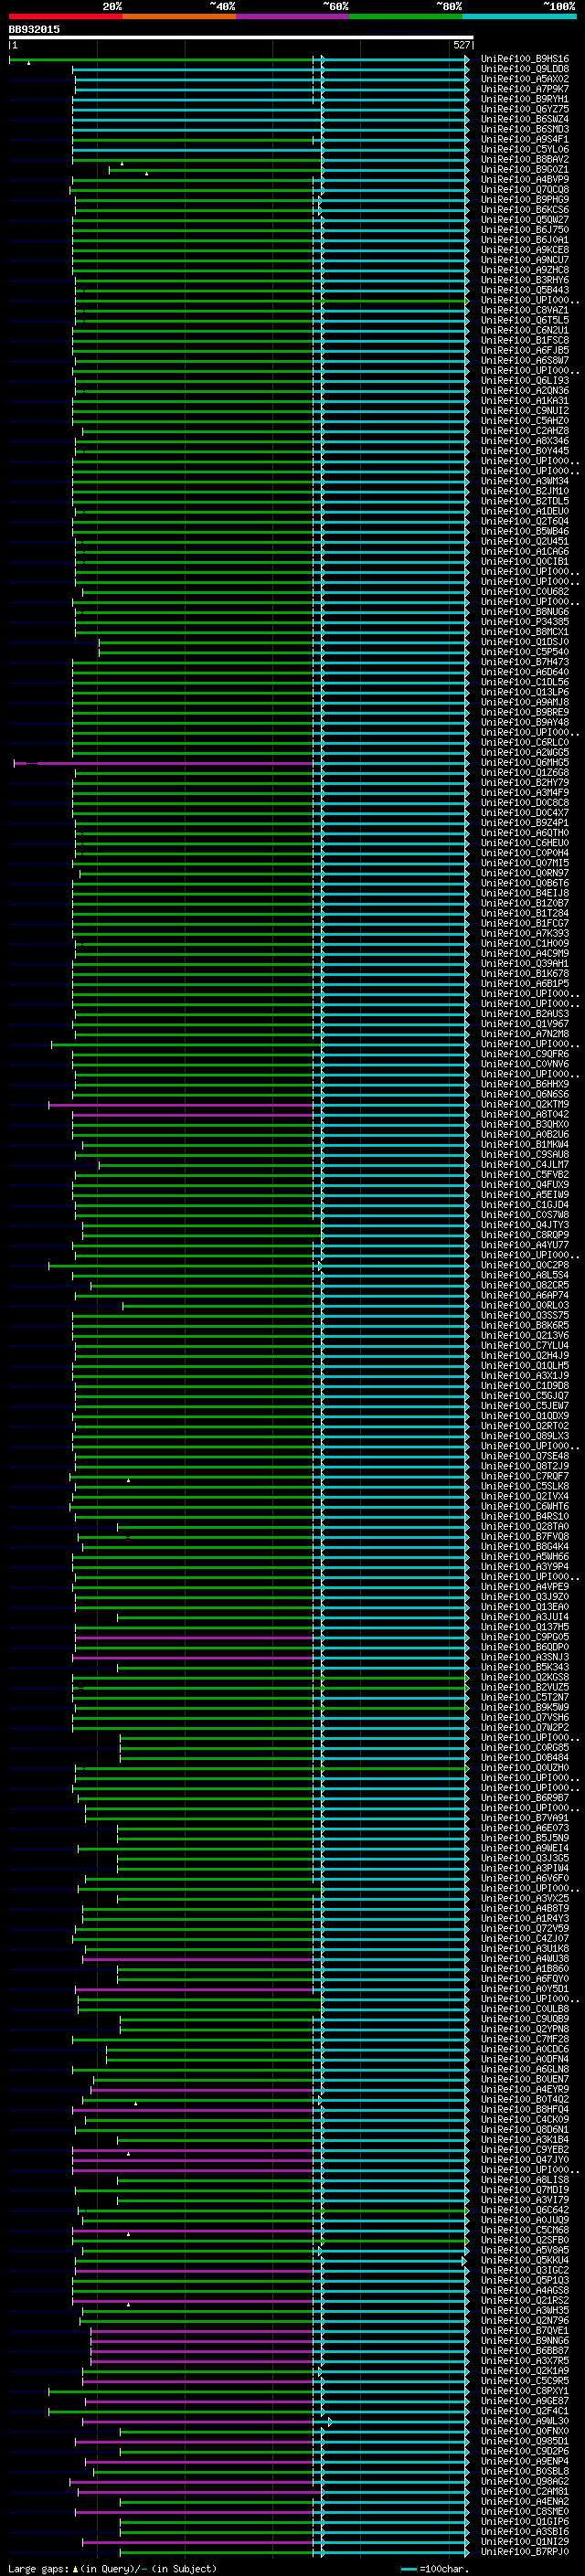Select hit label UniRef100_B7QVE1
Viewport: 585px width, 2576px height.
(525, 2331)
